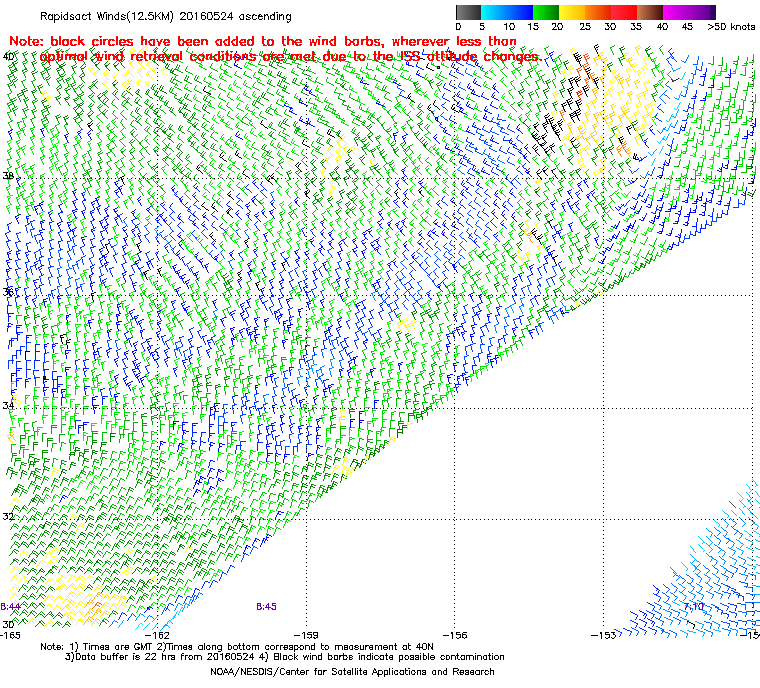This screenshot has width=760, height=688.
Task: Click the 30 latitude axis label
Action: coord(8,624)
